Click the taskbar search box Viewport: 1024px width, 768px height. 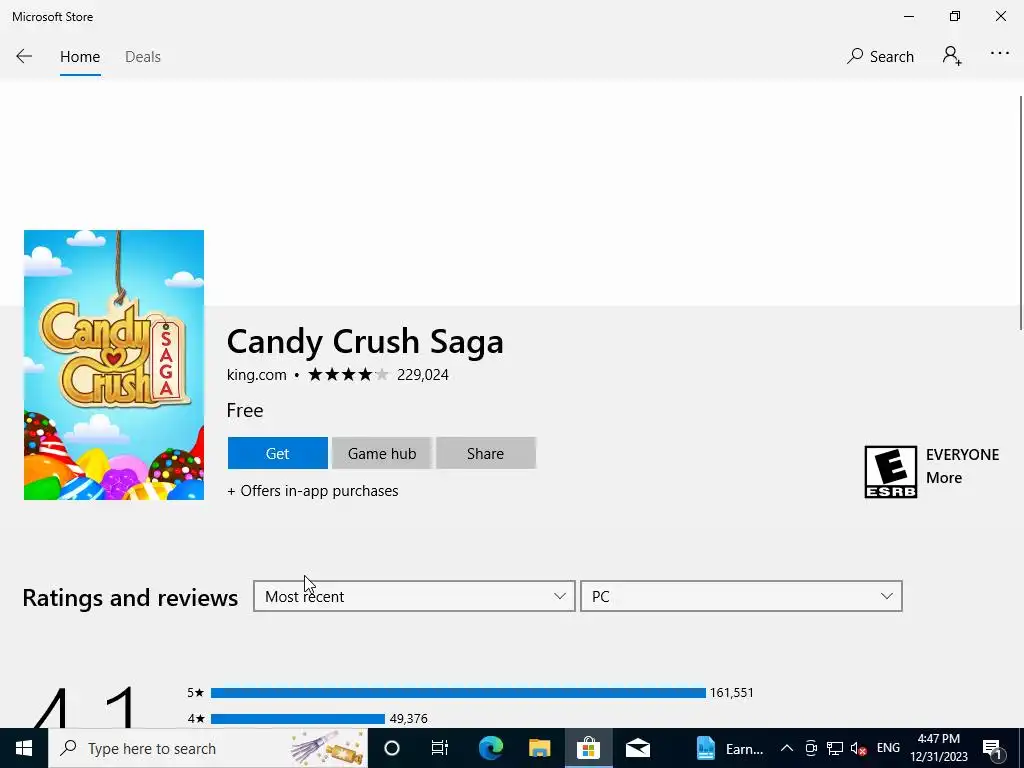click(x=208, y=748)
